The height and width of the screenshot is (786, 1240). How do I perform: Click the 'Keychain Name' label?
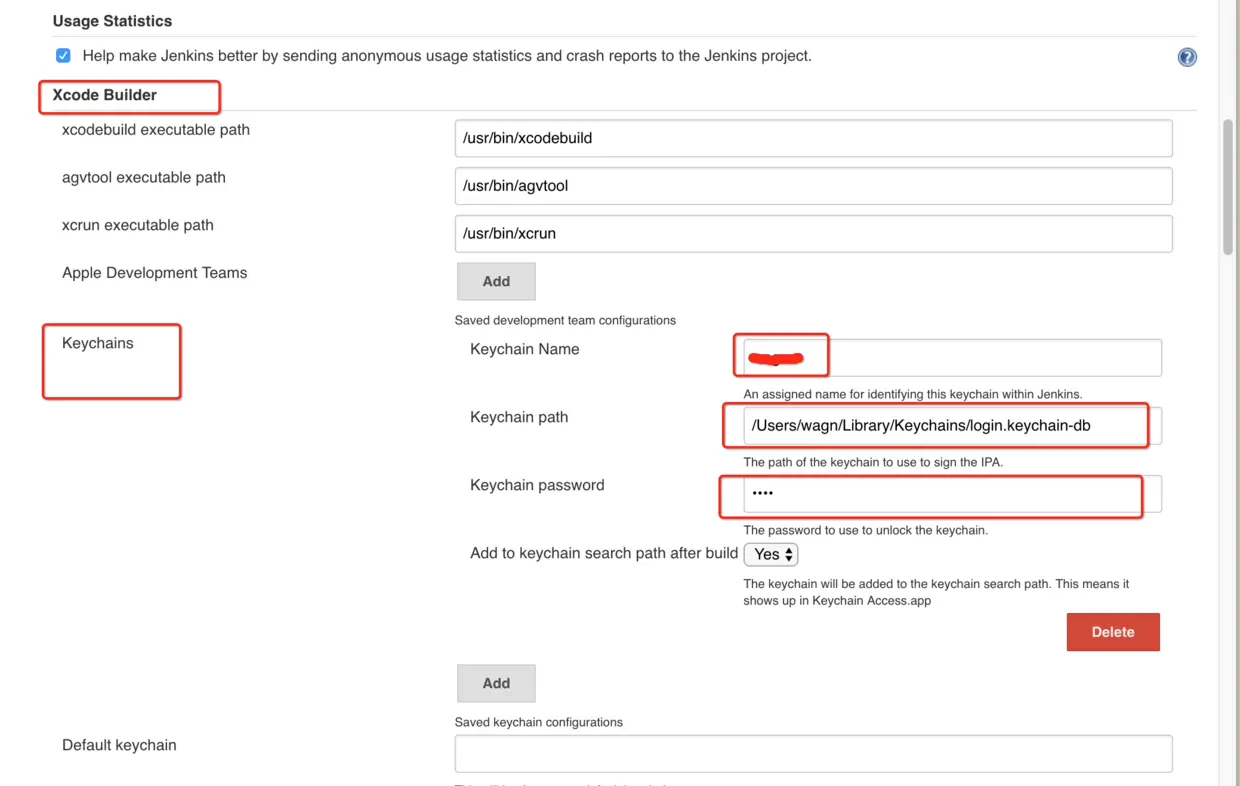pyautogui.click(x=525, y=349)
